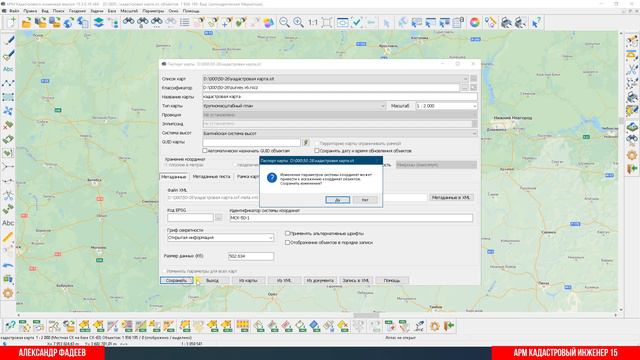Click the colorful shapes palette icon
Image resolution: width=640 pixels, height=360 pixels.
268,22
